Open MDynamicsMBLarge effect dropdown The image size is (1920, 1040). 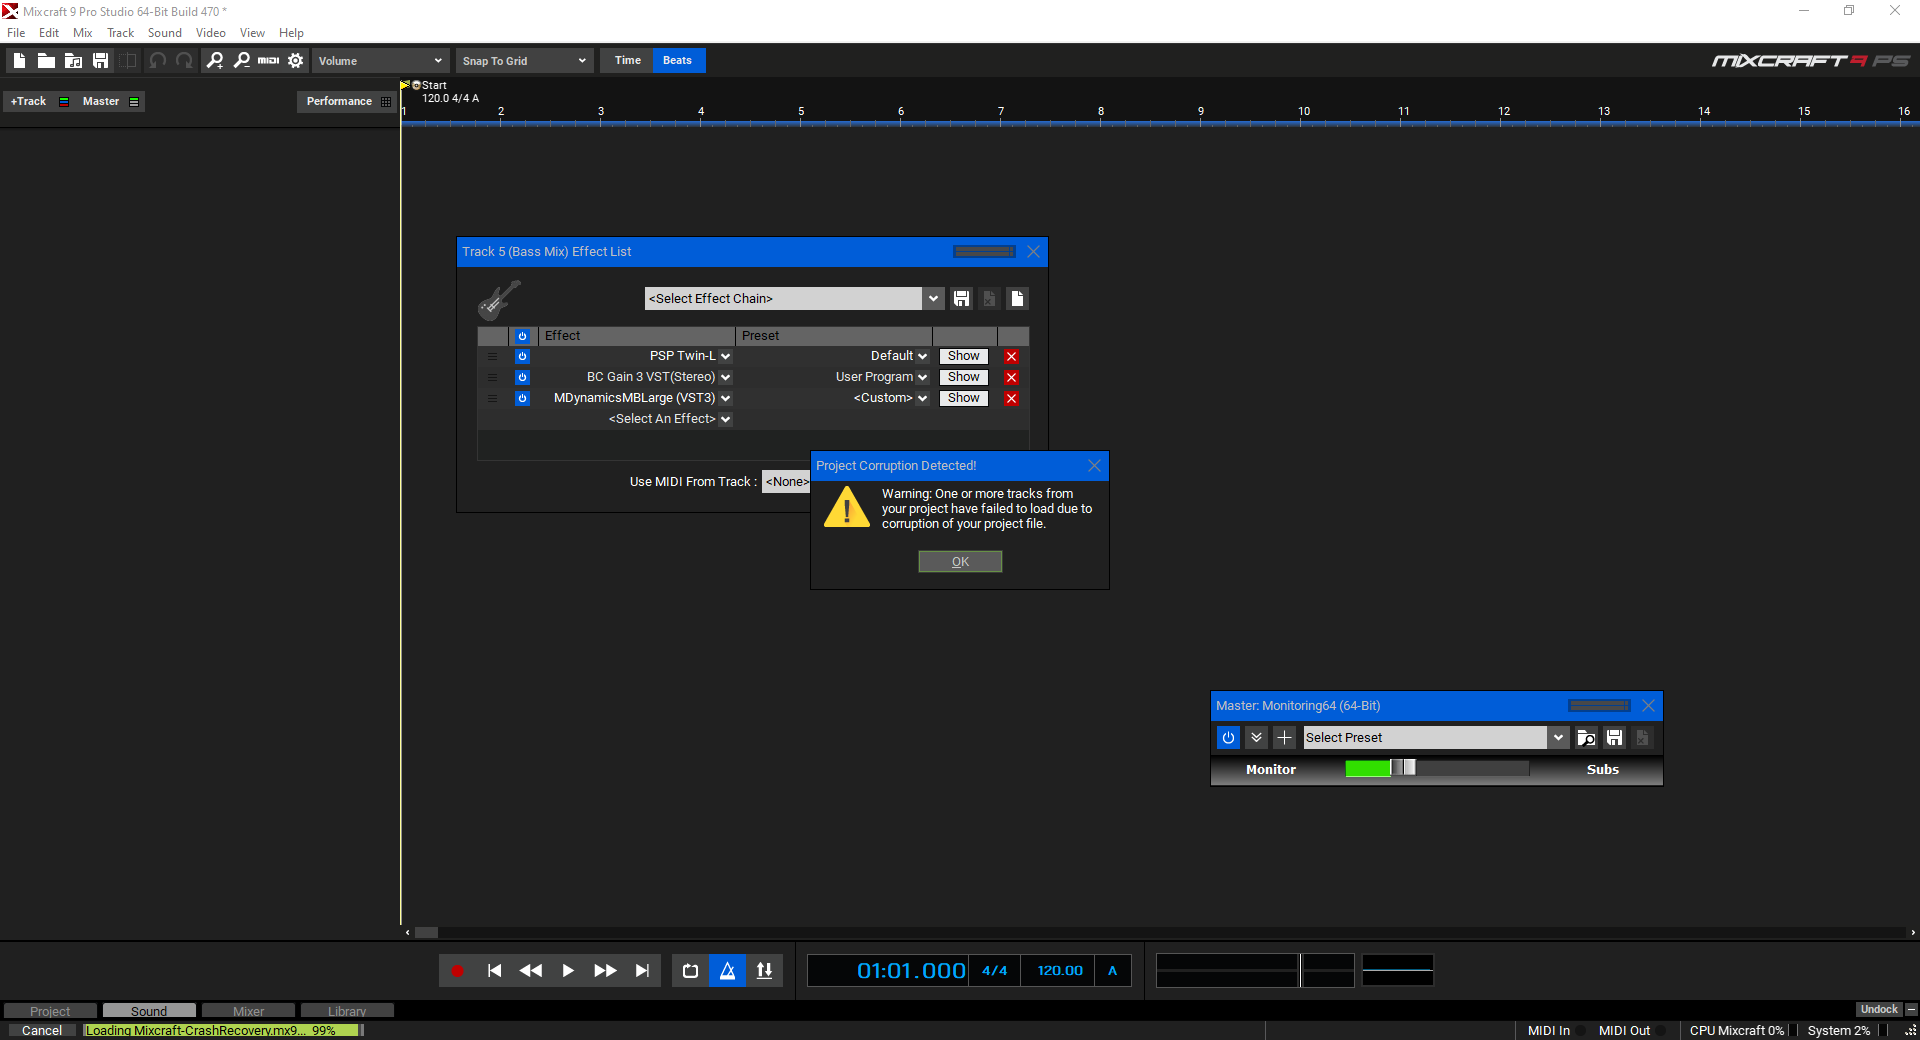pyautogui.click(x=726, y=399)
